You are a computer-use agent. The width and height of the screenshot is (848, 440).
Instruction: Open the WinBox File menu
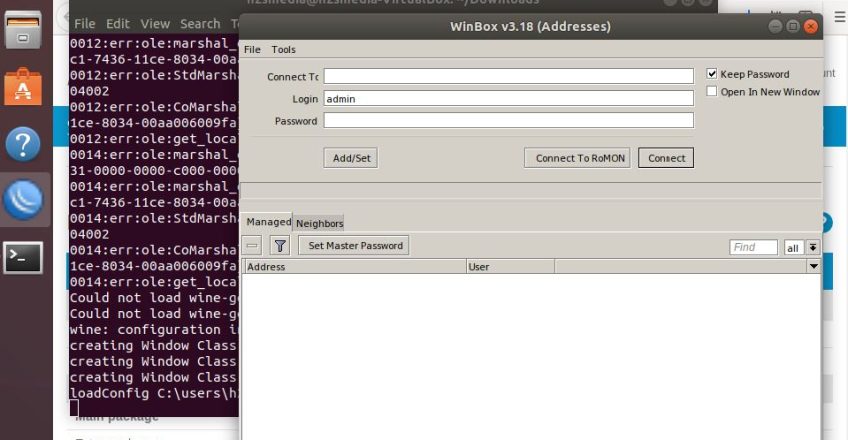(x=252, y=49)
